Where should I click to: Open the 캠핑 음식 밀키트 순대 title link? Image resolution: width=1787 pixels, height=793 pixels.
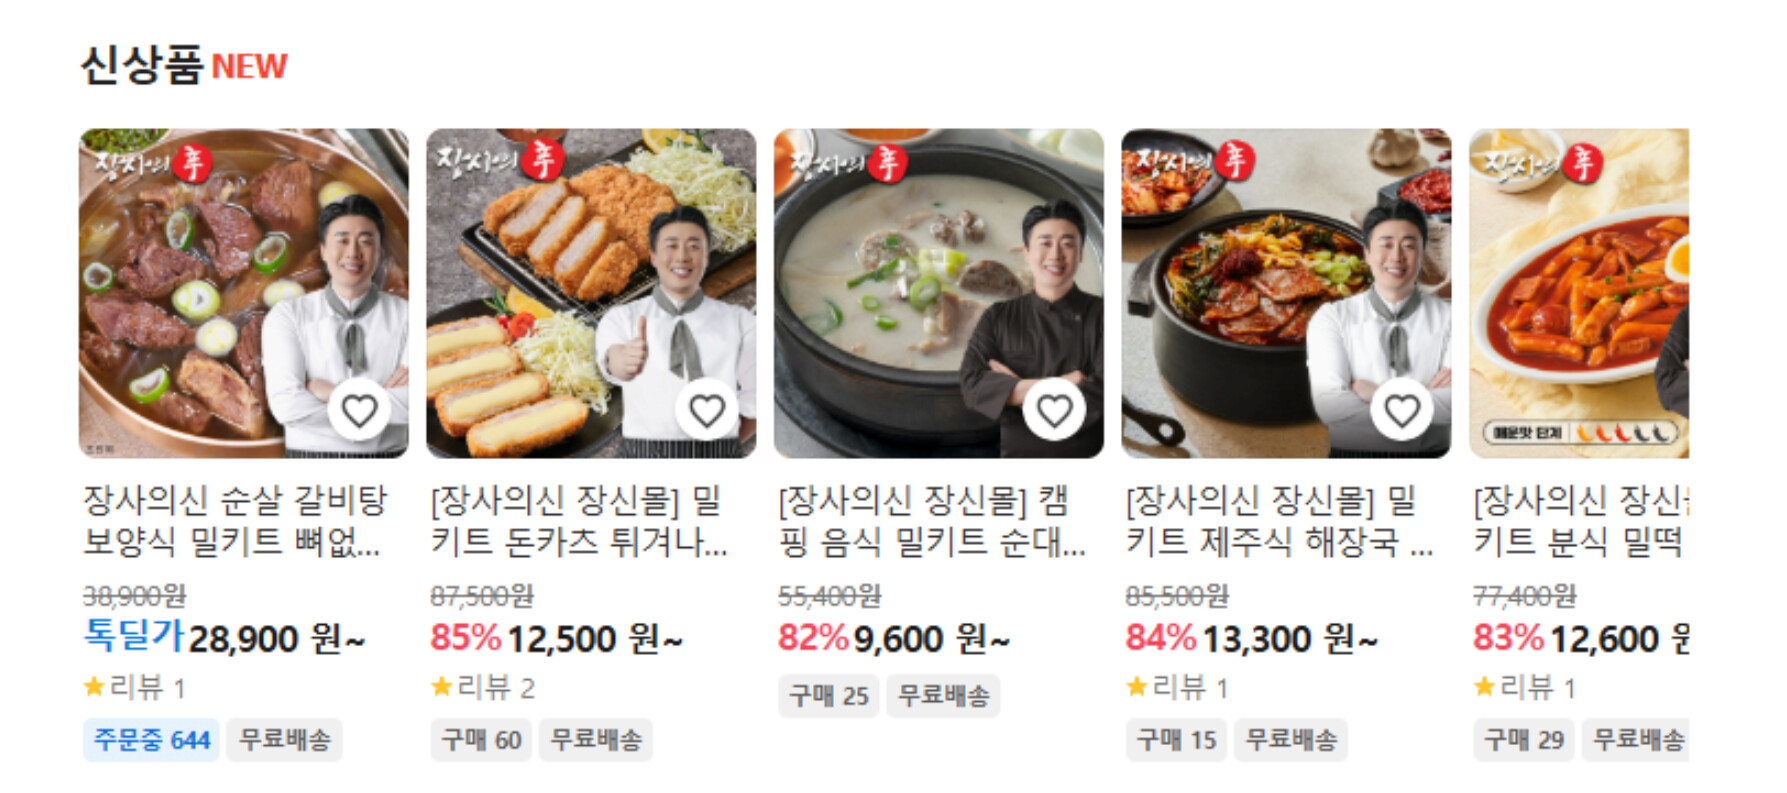point(931,521)
